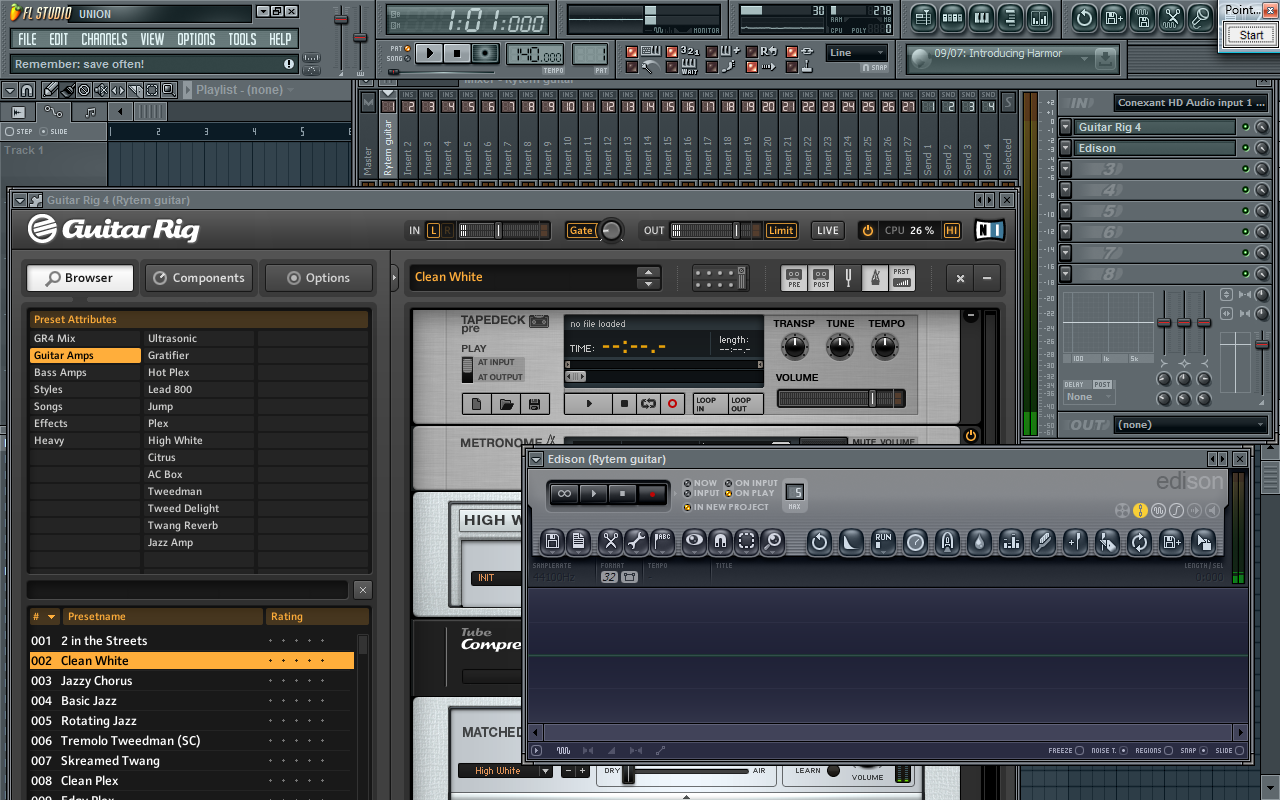1280x800 pixels.
Task: Click FL Studio one-click audio recording scissors icon
Action: pyautogui.click(x=1172, y=18)
